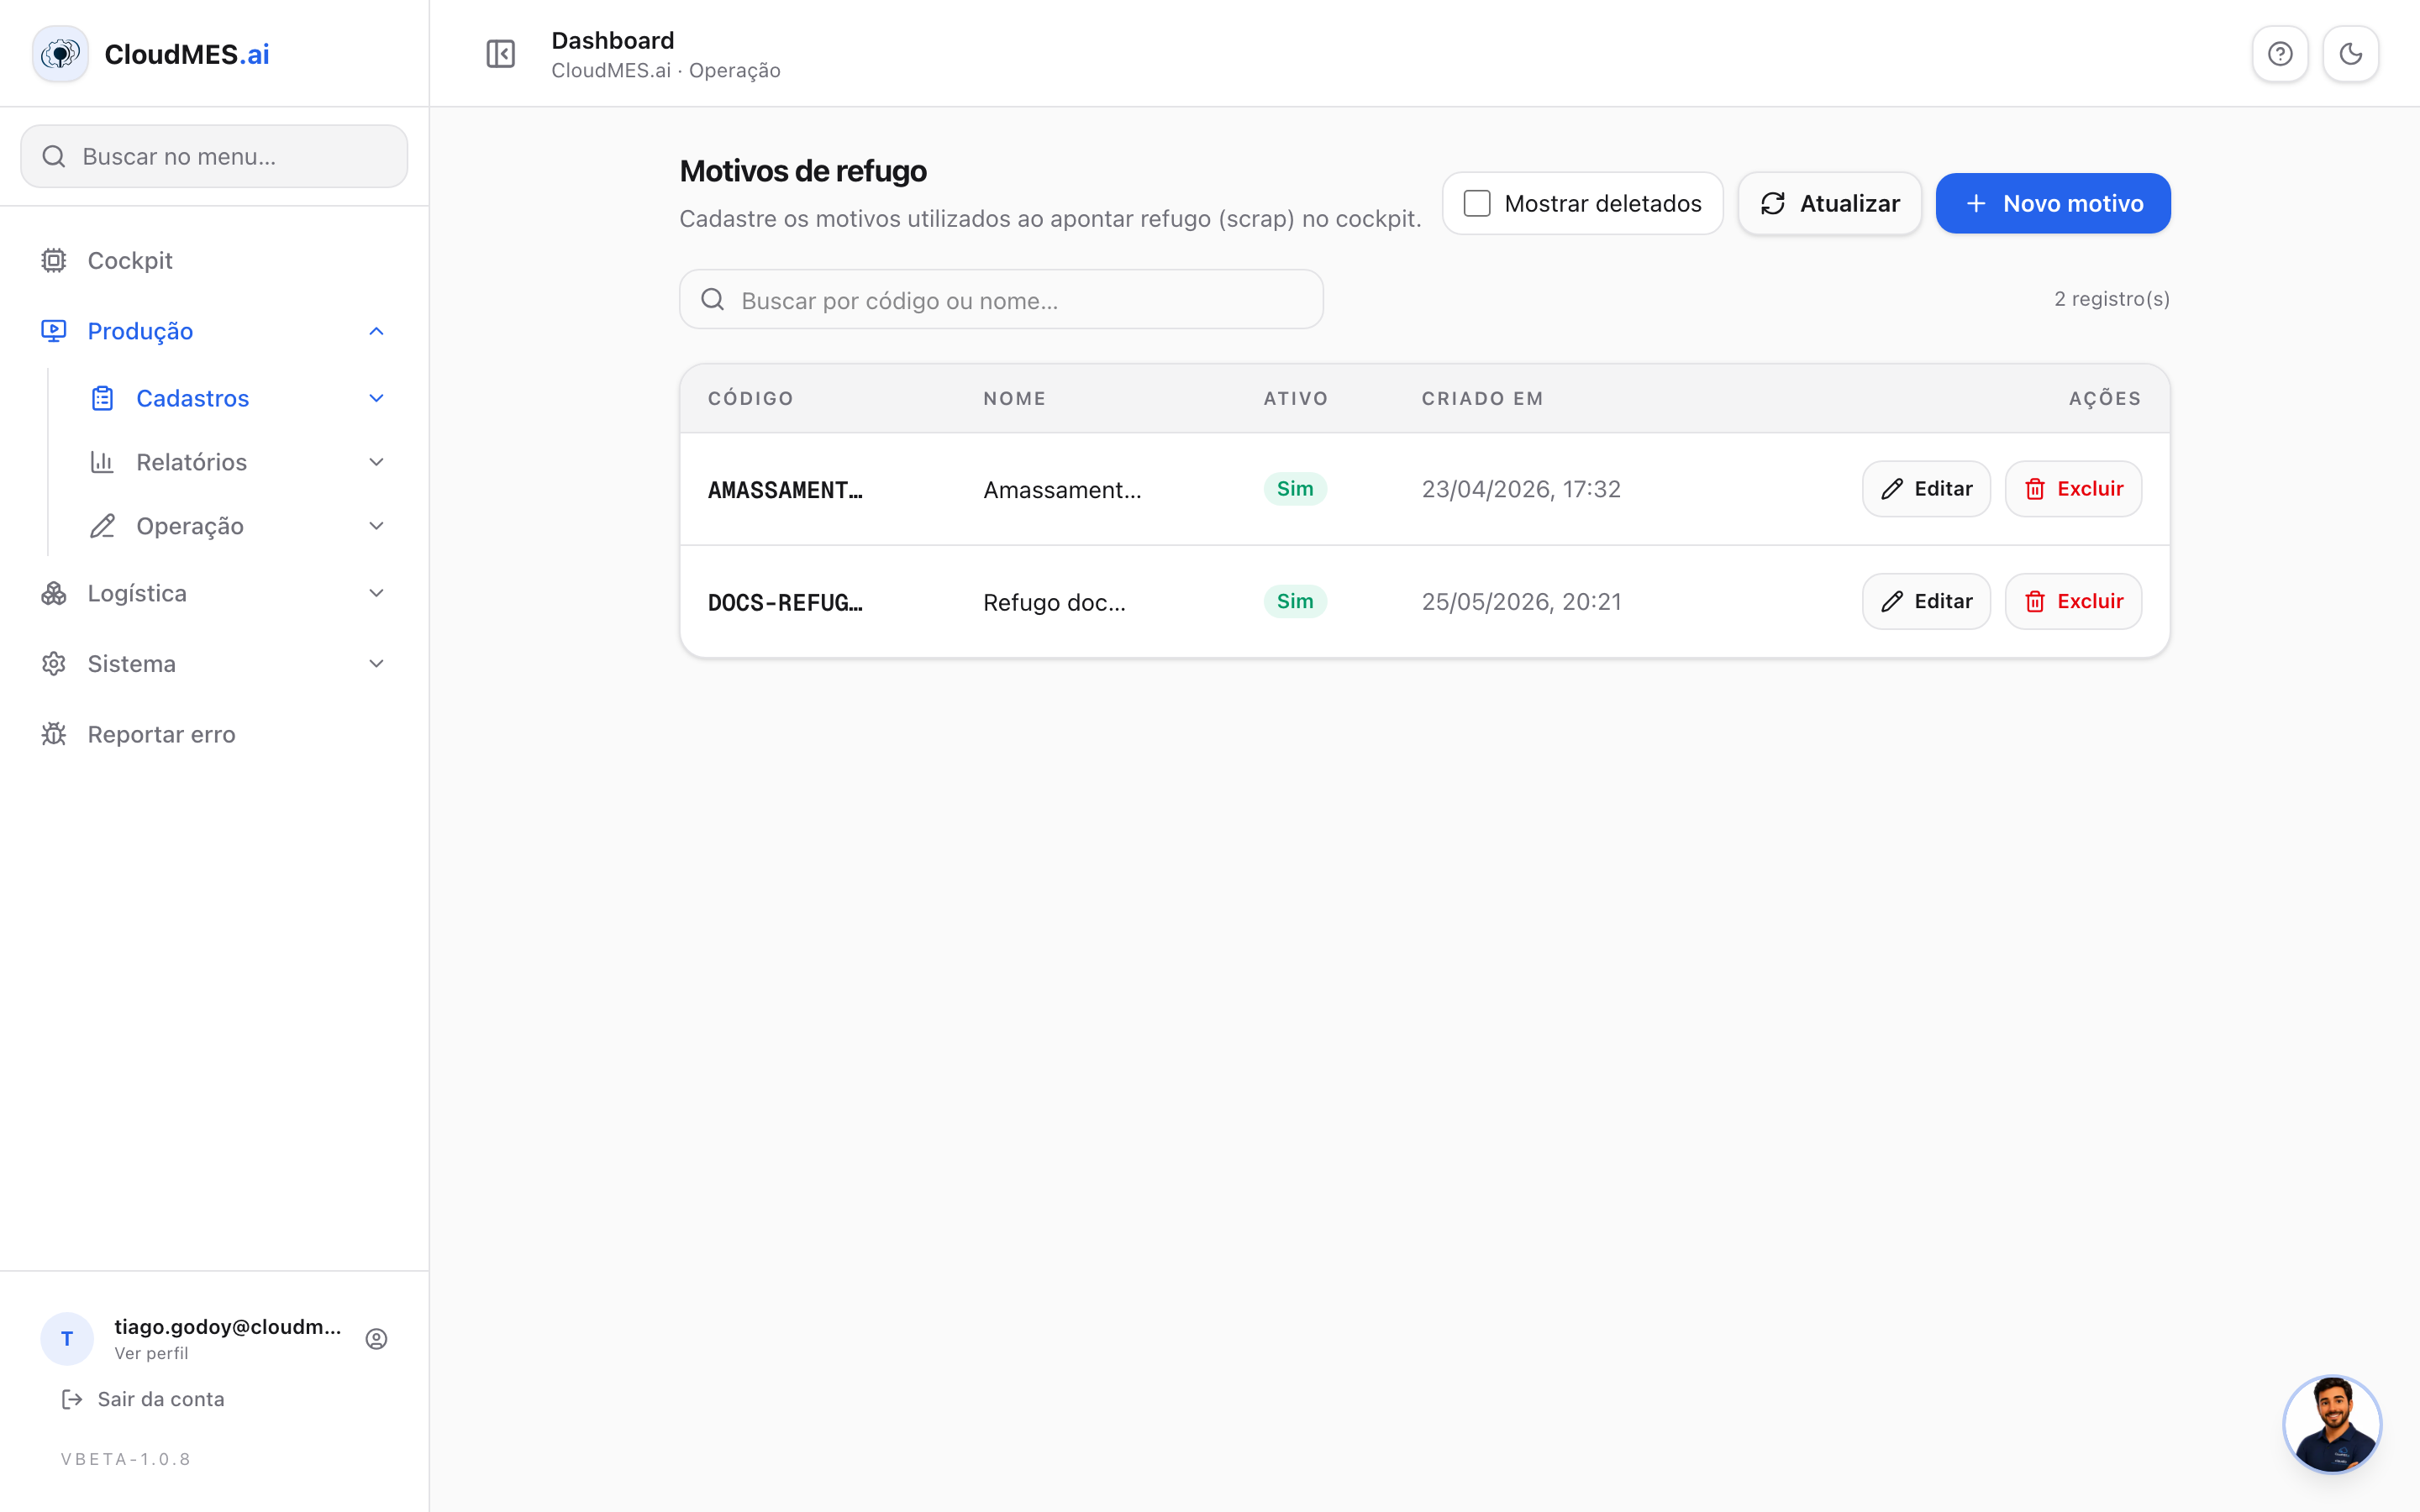2420x1512 pixels.
Task: Edit the AMASSAMENT record
Action: coord(1926,489)
